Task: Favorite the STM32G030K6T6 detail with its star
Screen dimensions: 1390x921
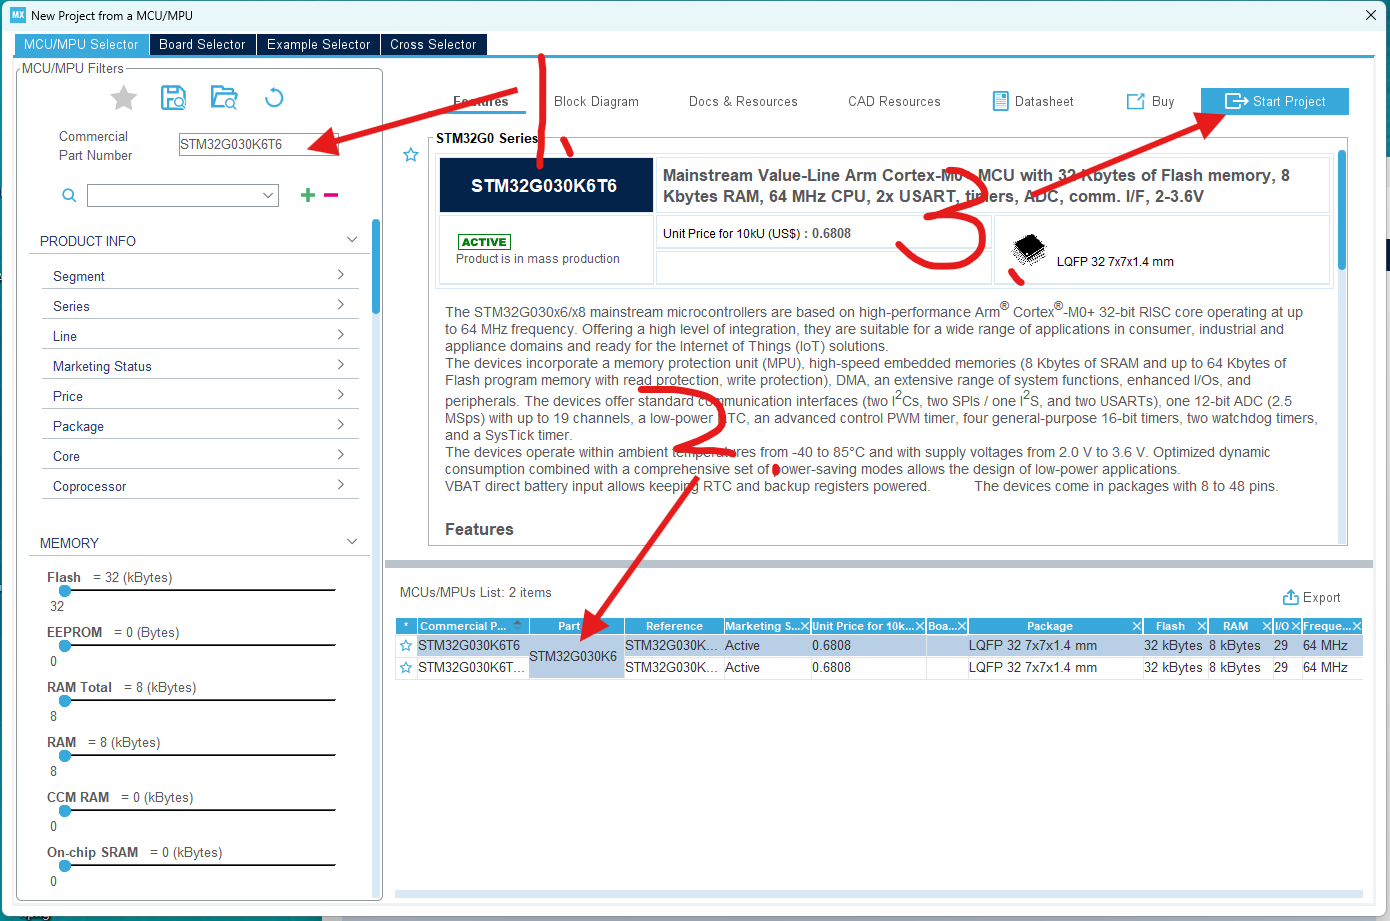Action: (x=410, y=155)
